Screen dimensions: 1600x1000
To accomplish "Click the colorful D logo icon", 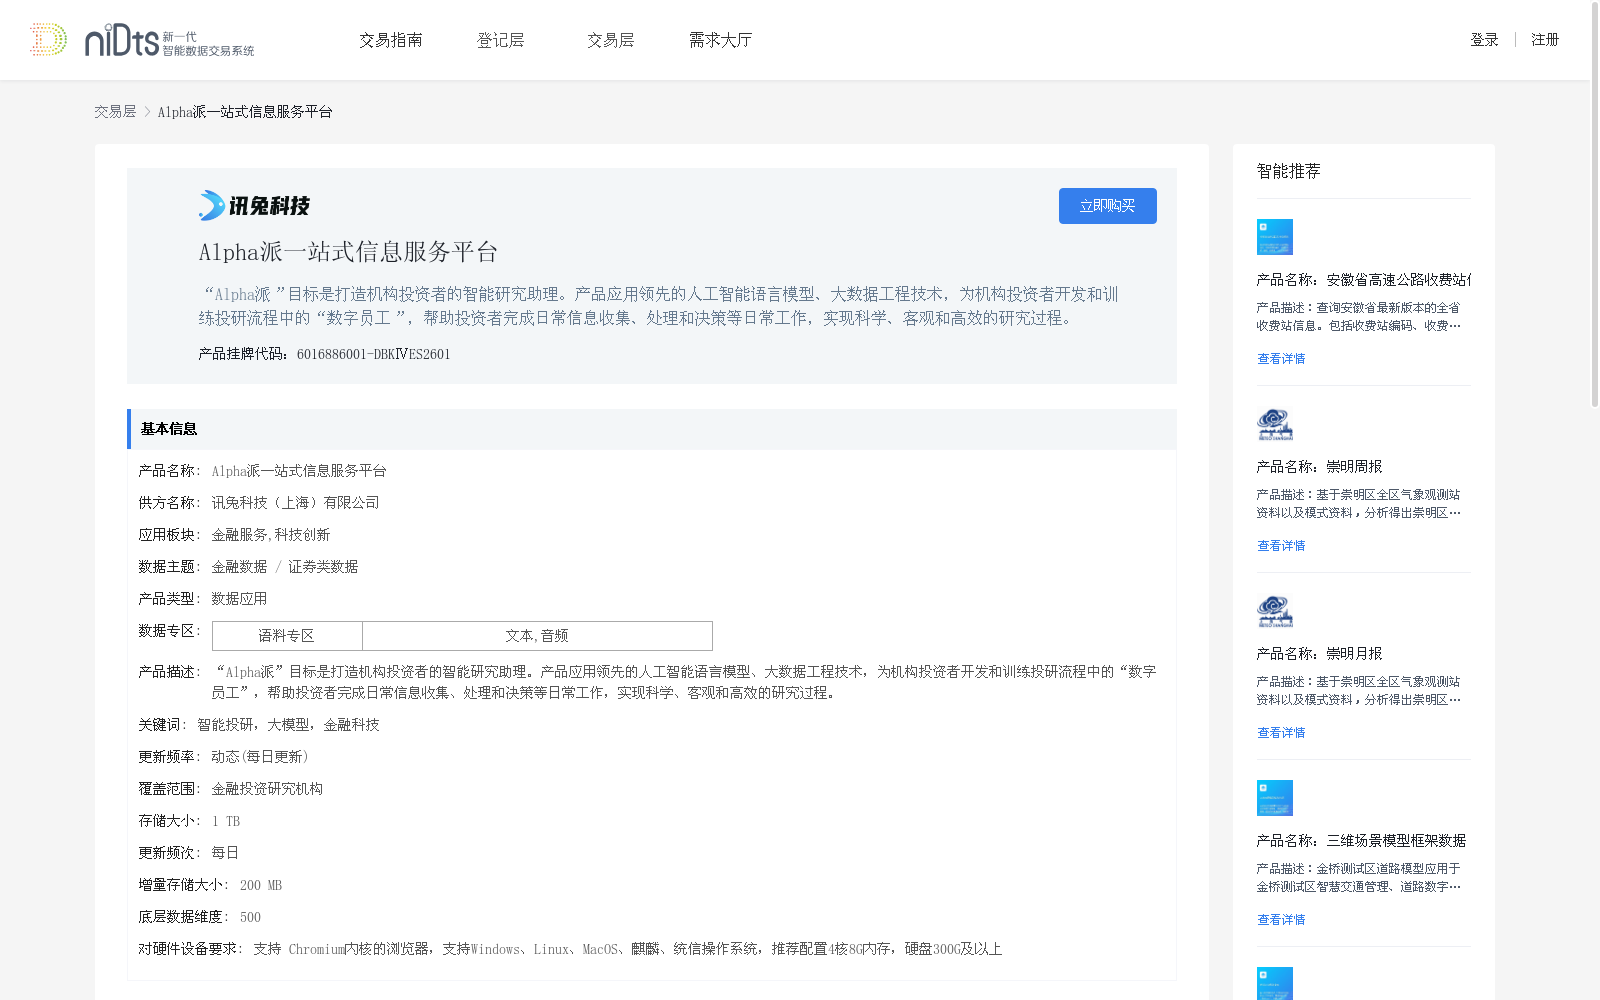I will click(48, 39).
